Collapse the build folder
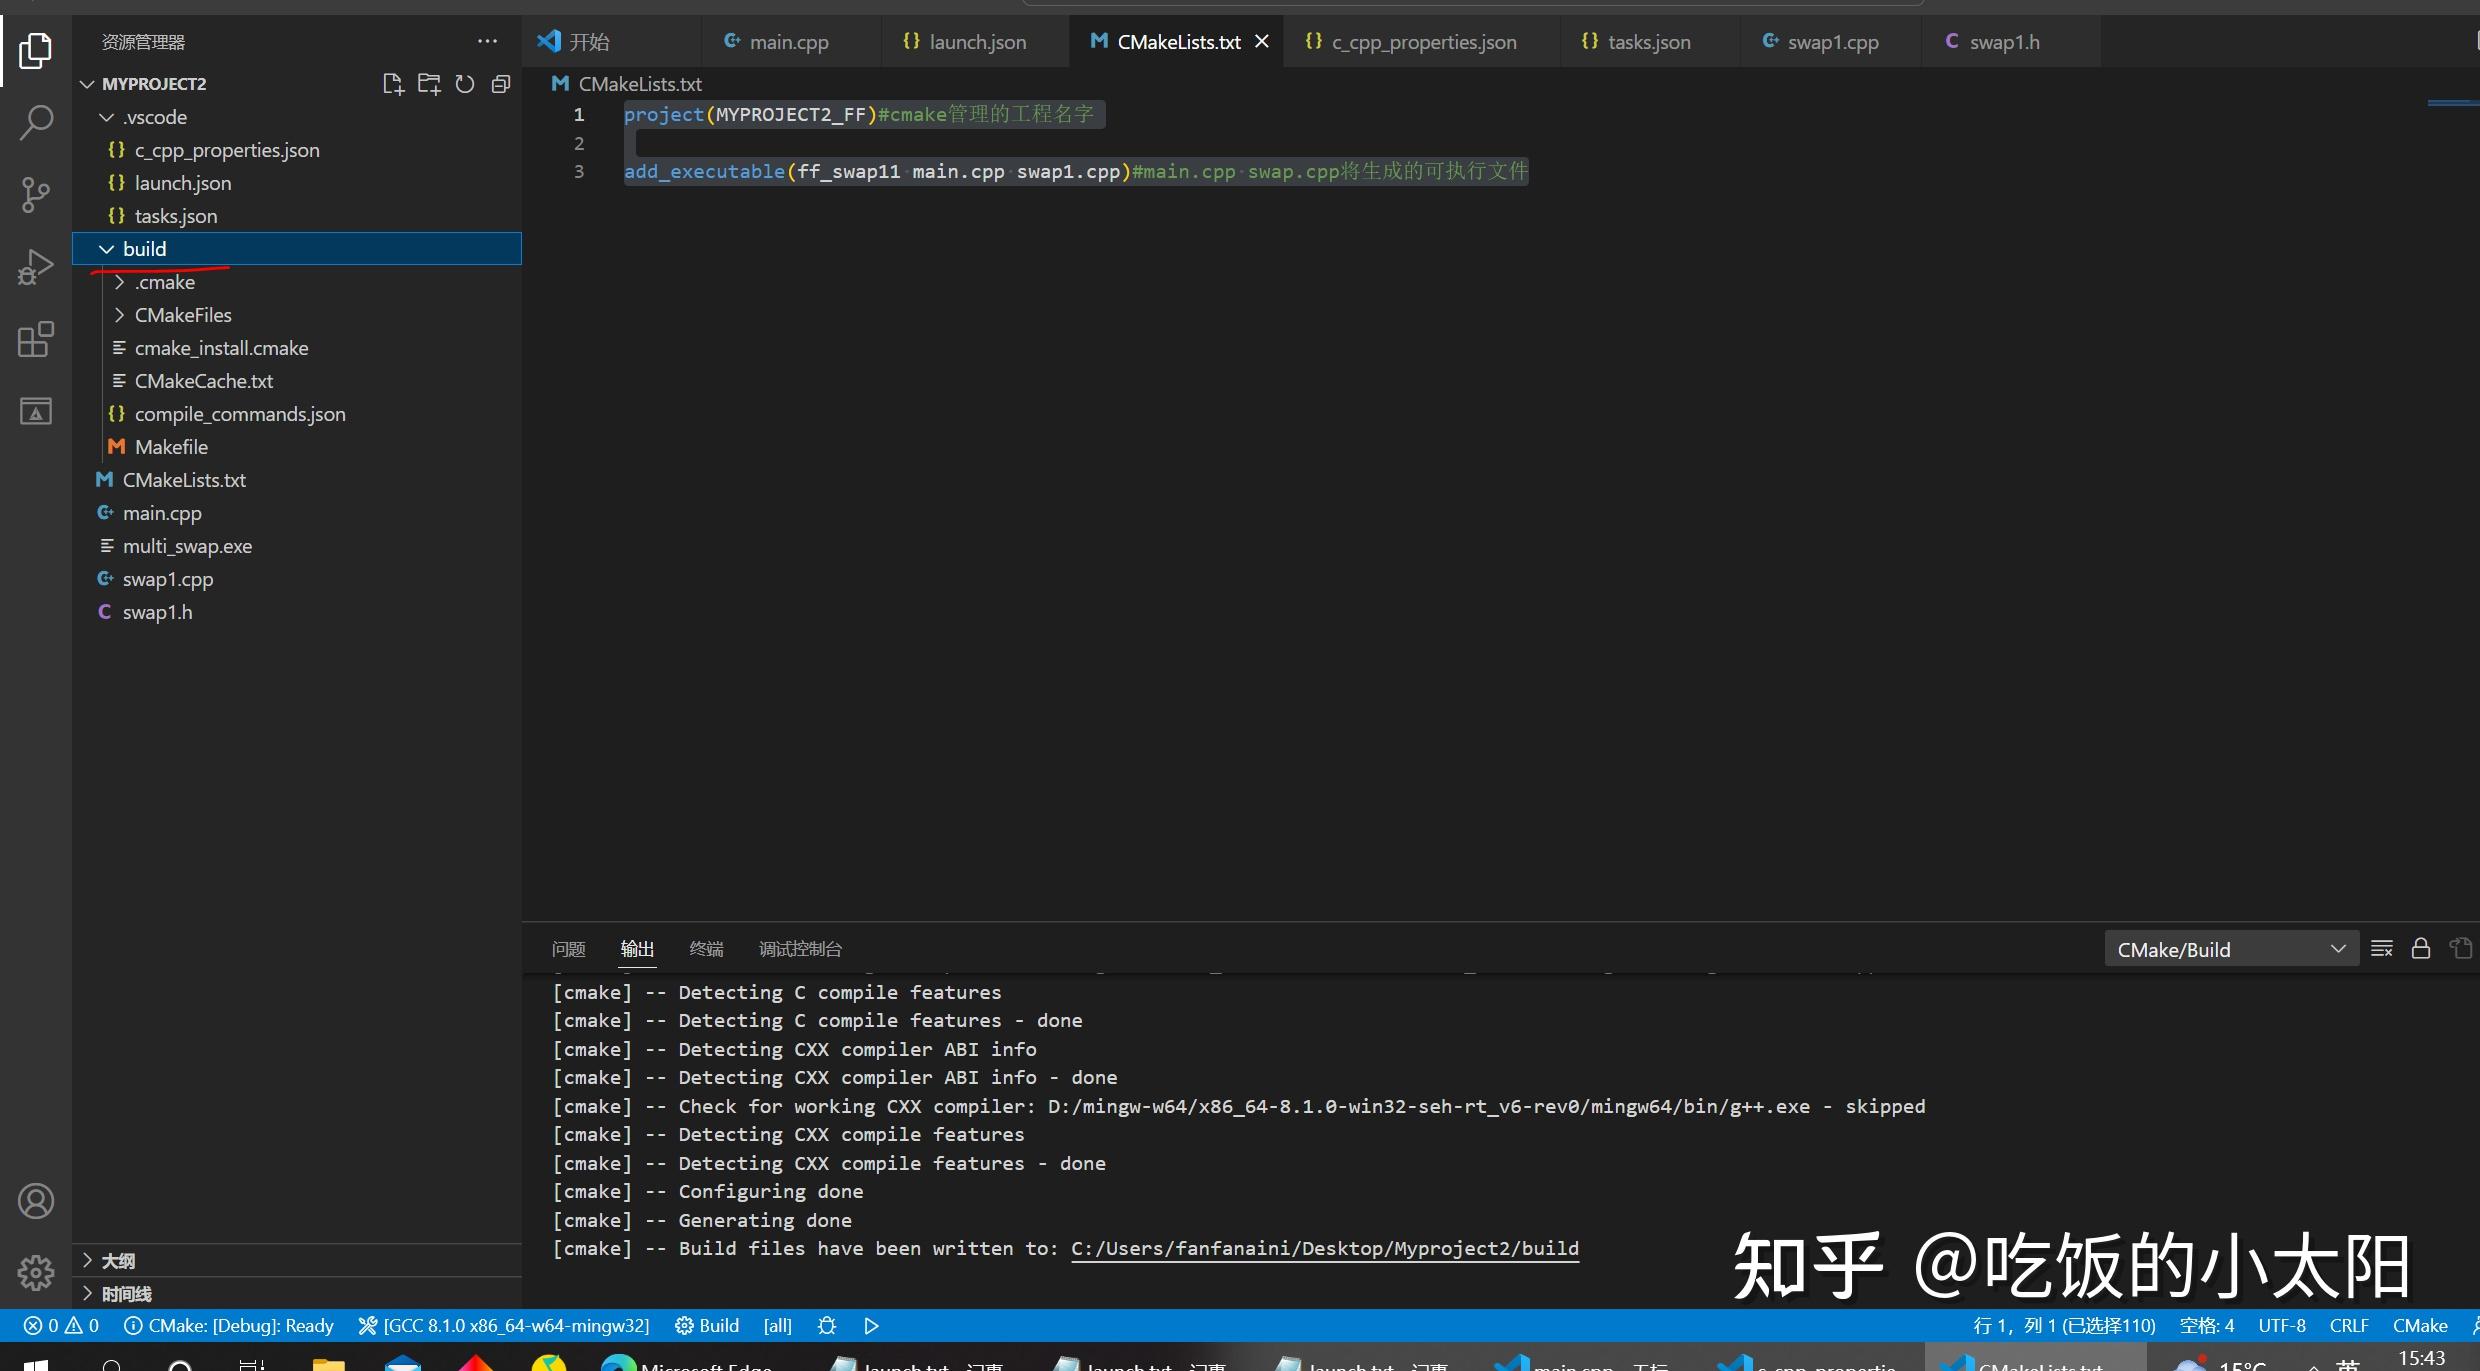The height and width of the screenshot is (1371, 2480). pos(108,249)
